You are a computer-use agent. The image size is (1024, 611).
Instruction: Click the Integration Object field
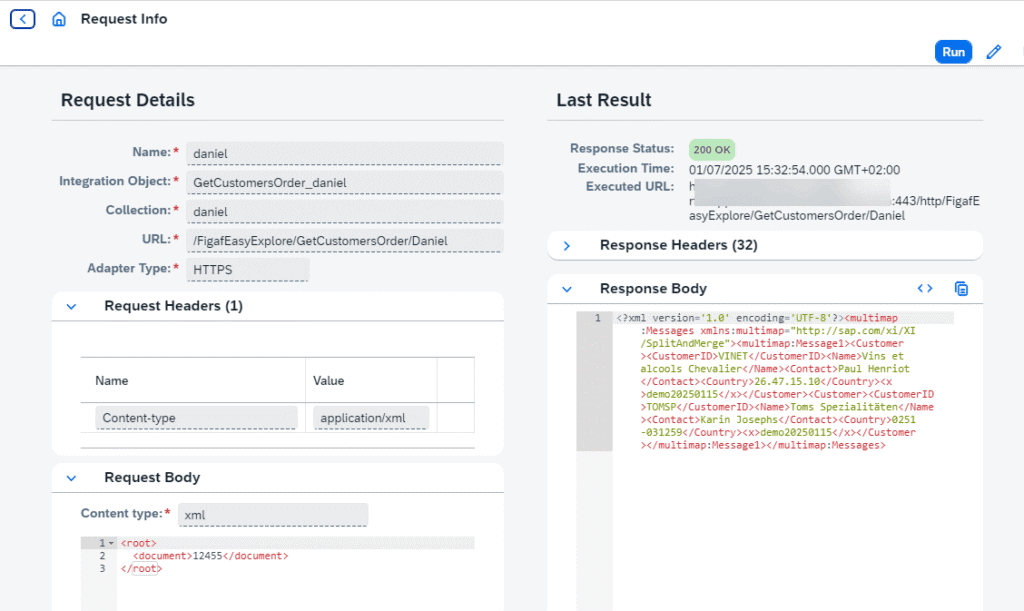click(345, 183)
